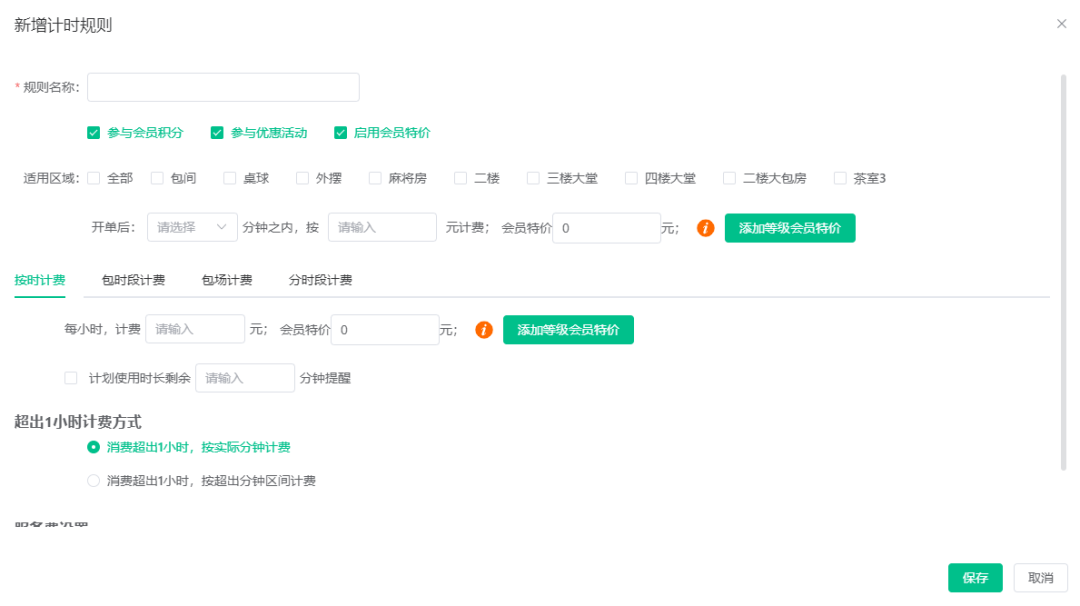Select 按超出分钟区间计费 radio option
This screenshot has height=606, width=1080.
94,481
